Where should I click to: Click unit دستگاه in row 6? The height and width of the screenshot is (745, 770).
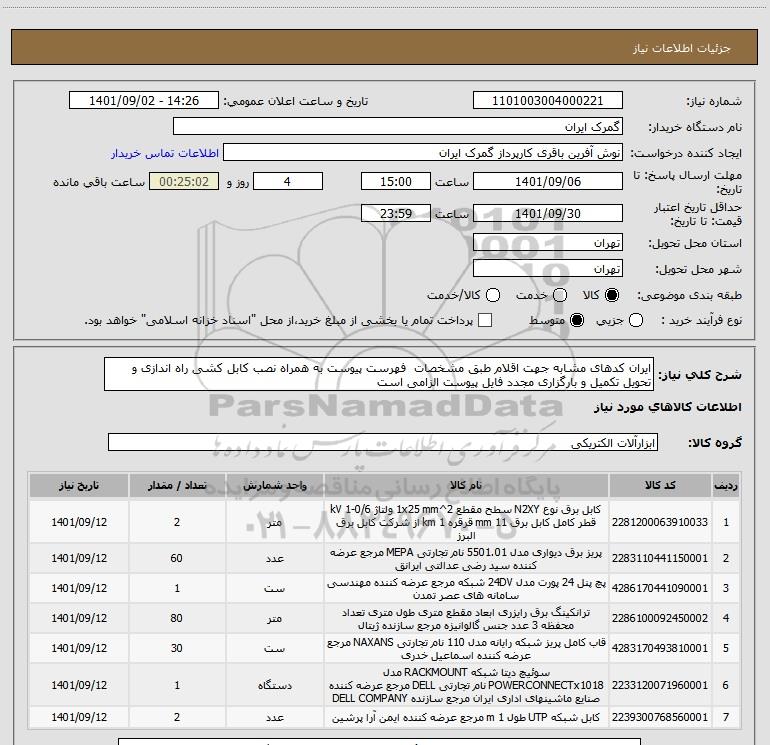(x=275, y=685)
